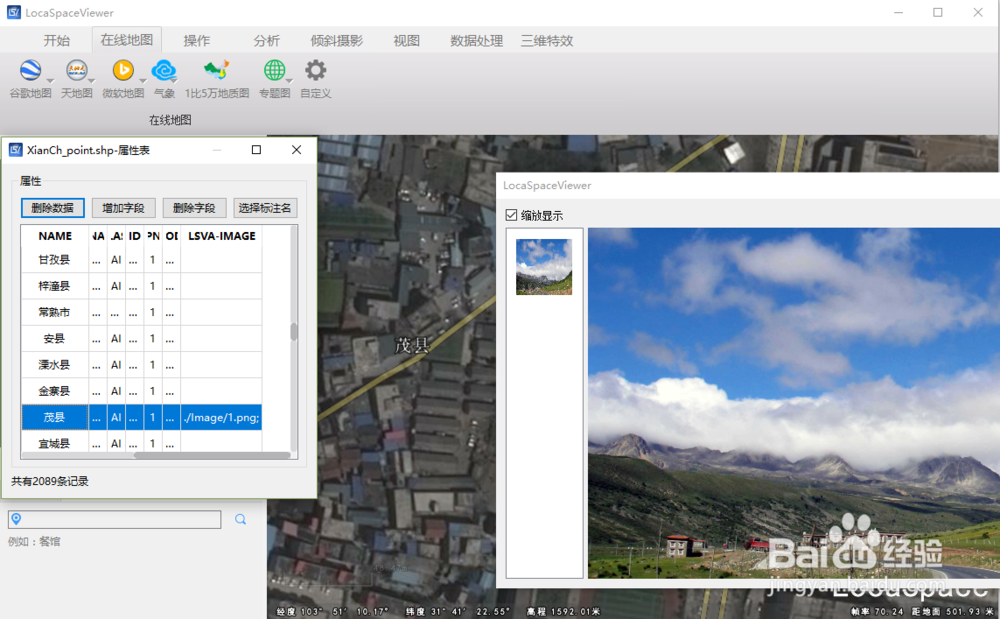
Task: Open the 数据处理 ribbon tab
Action: (476, 41)
